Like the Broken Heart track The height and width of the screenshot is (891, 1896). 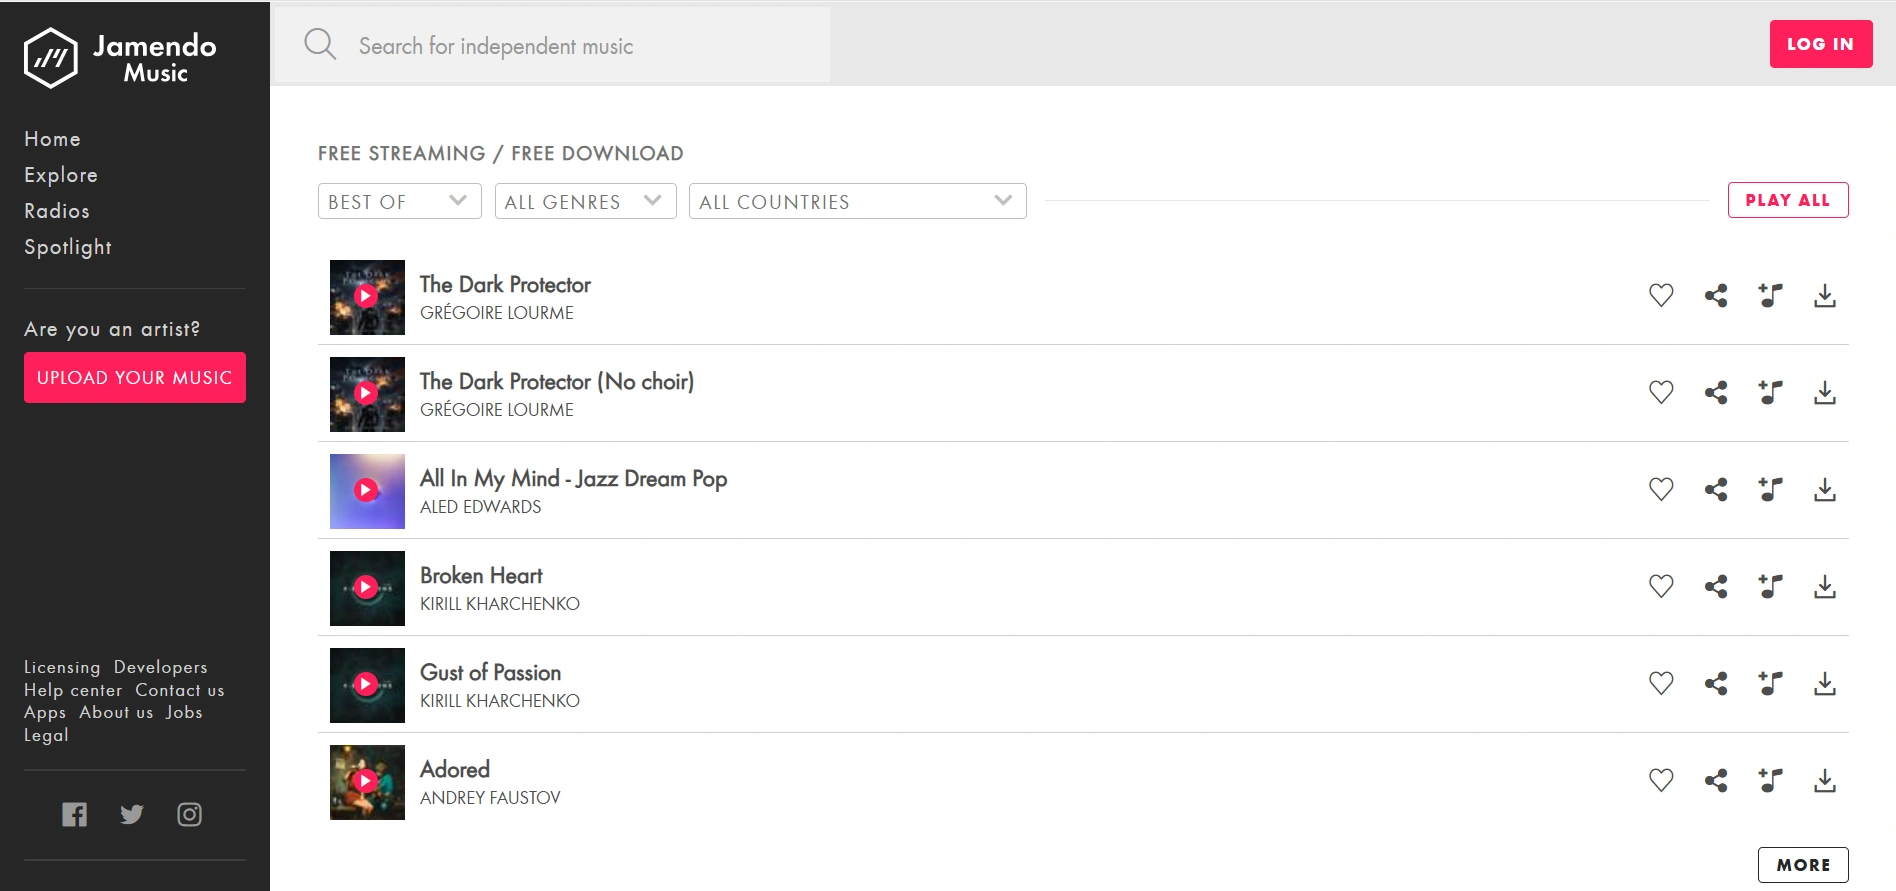coord(1661,587)
